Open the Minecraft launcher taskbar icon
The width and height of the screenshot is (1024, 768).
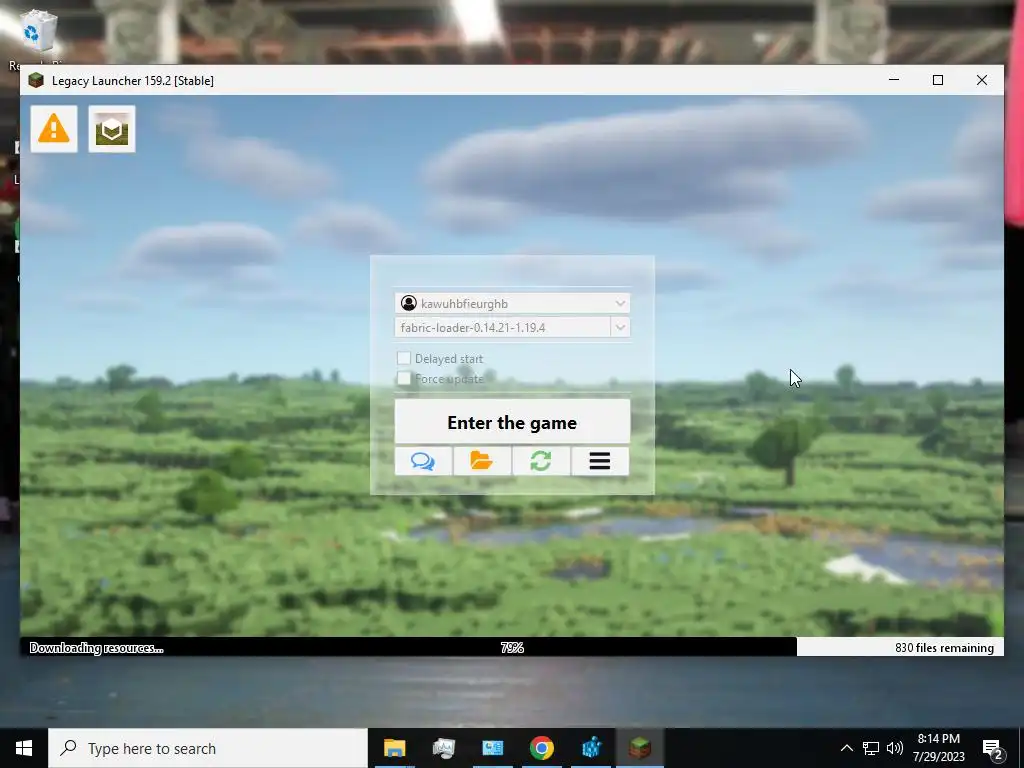[x=640, y=748]
